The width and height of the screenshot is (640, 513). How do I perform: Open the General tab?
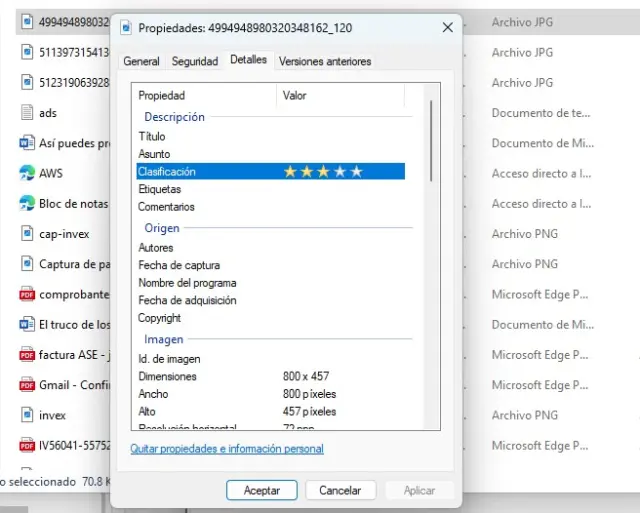[141, 61]
